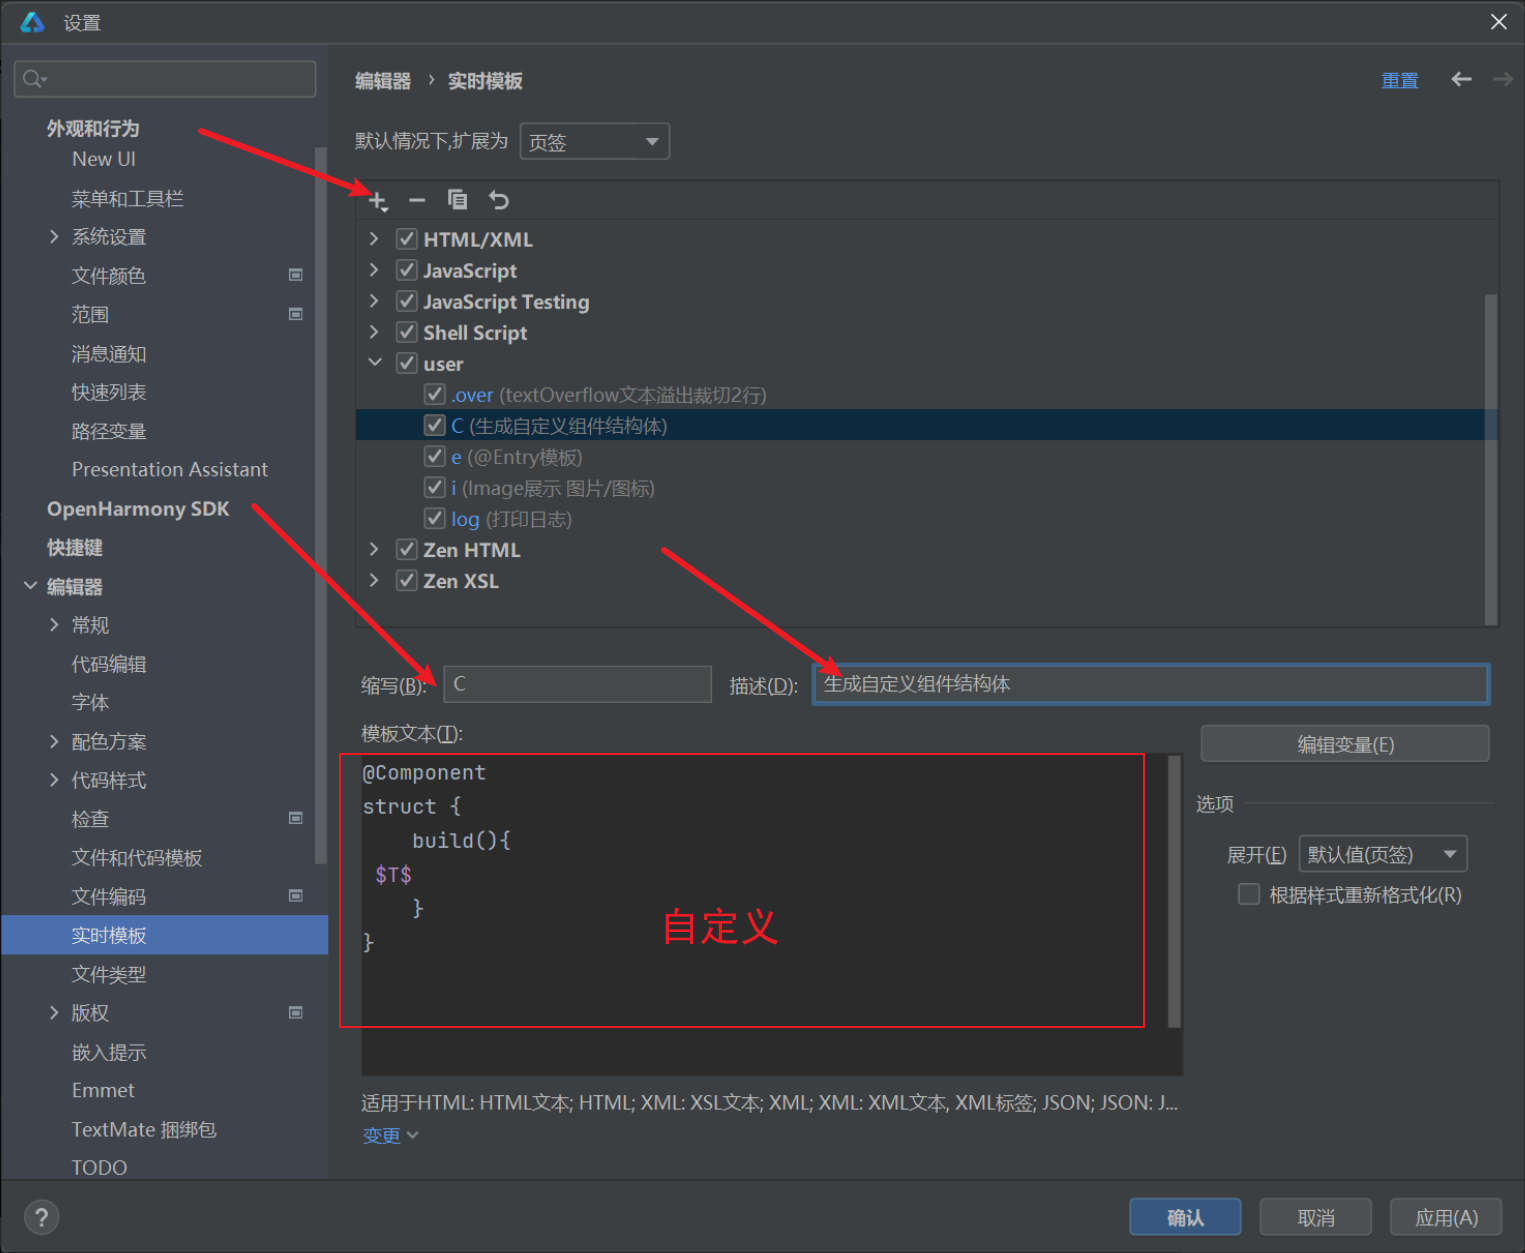Click the restore deleted templates icon
This screenshot has width=1525, height=1253.
pyautogui.click(x=498, y=201)
